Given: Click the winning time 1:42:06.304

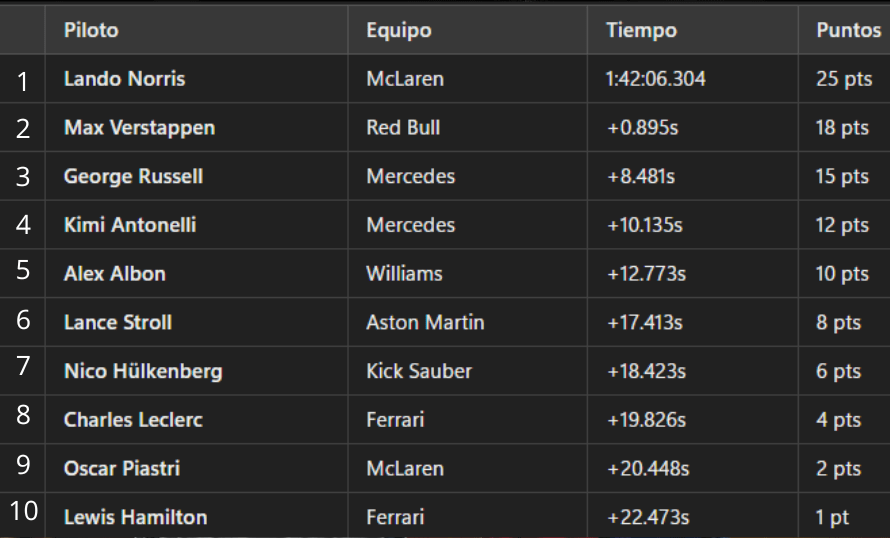Looking at the screenshot, I should click(656, 79).
